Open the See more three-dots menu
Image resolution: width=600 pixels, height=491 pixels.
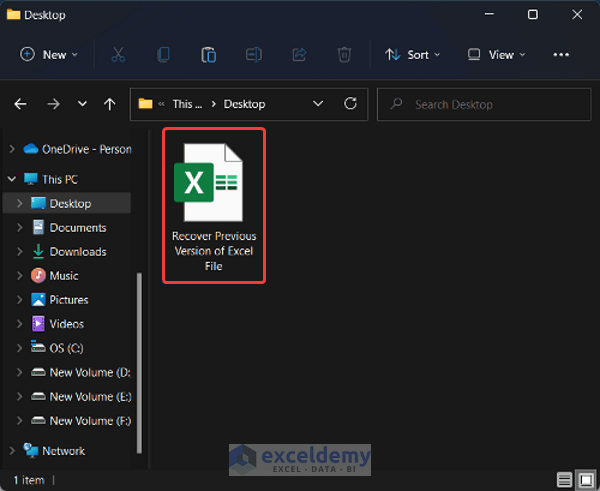click(561, 55)
